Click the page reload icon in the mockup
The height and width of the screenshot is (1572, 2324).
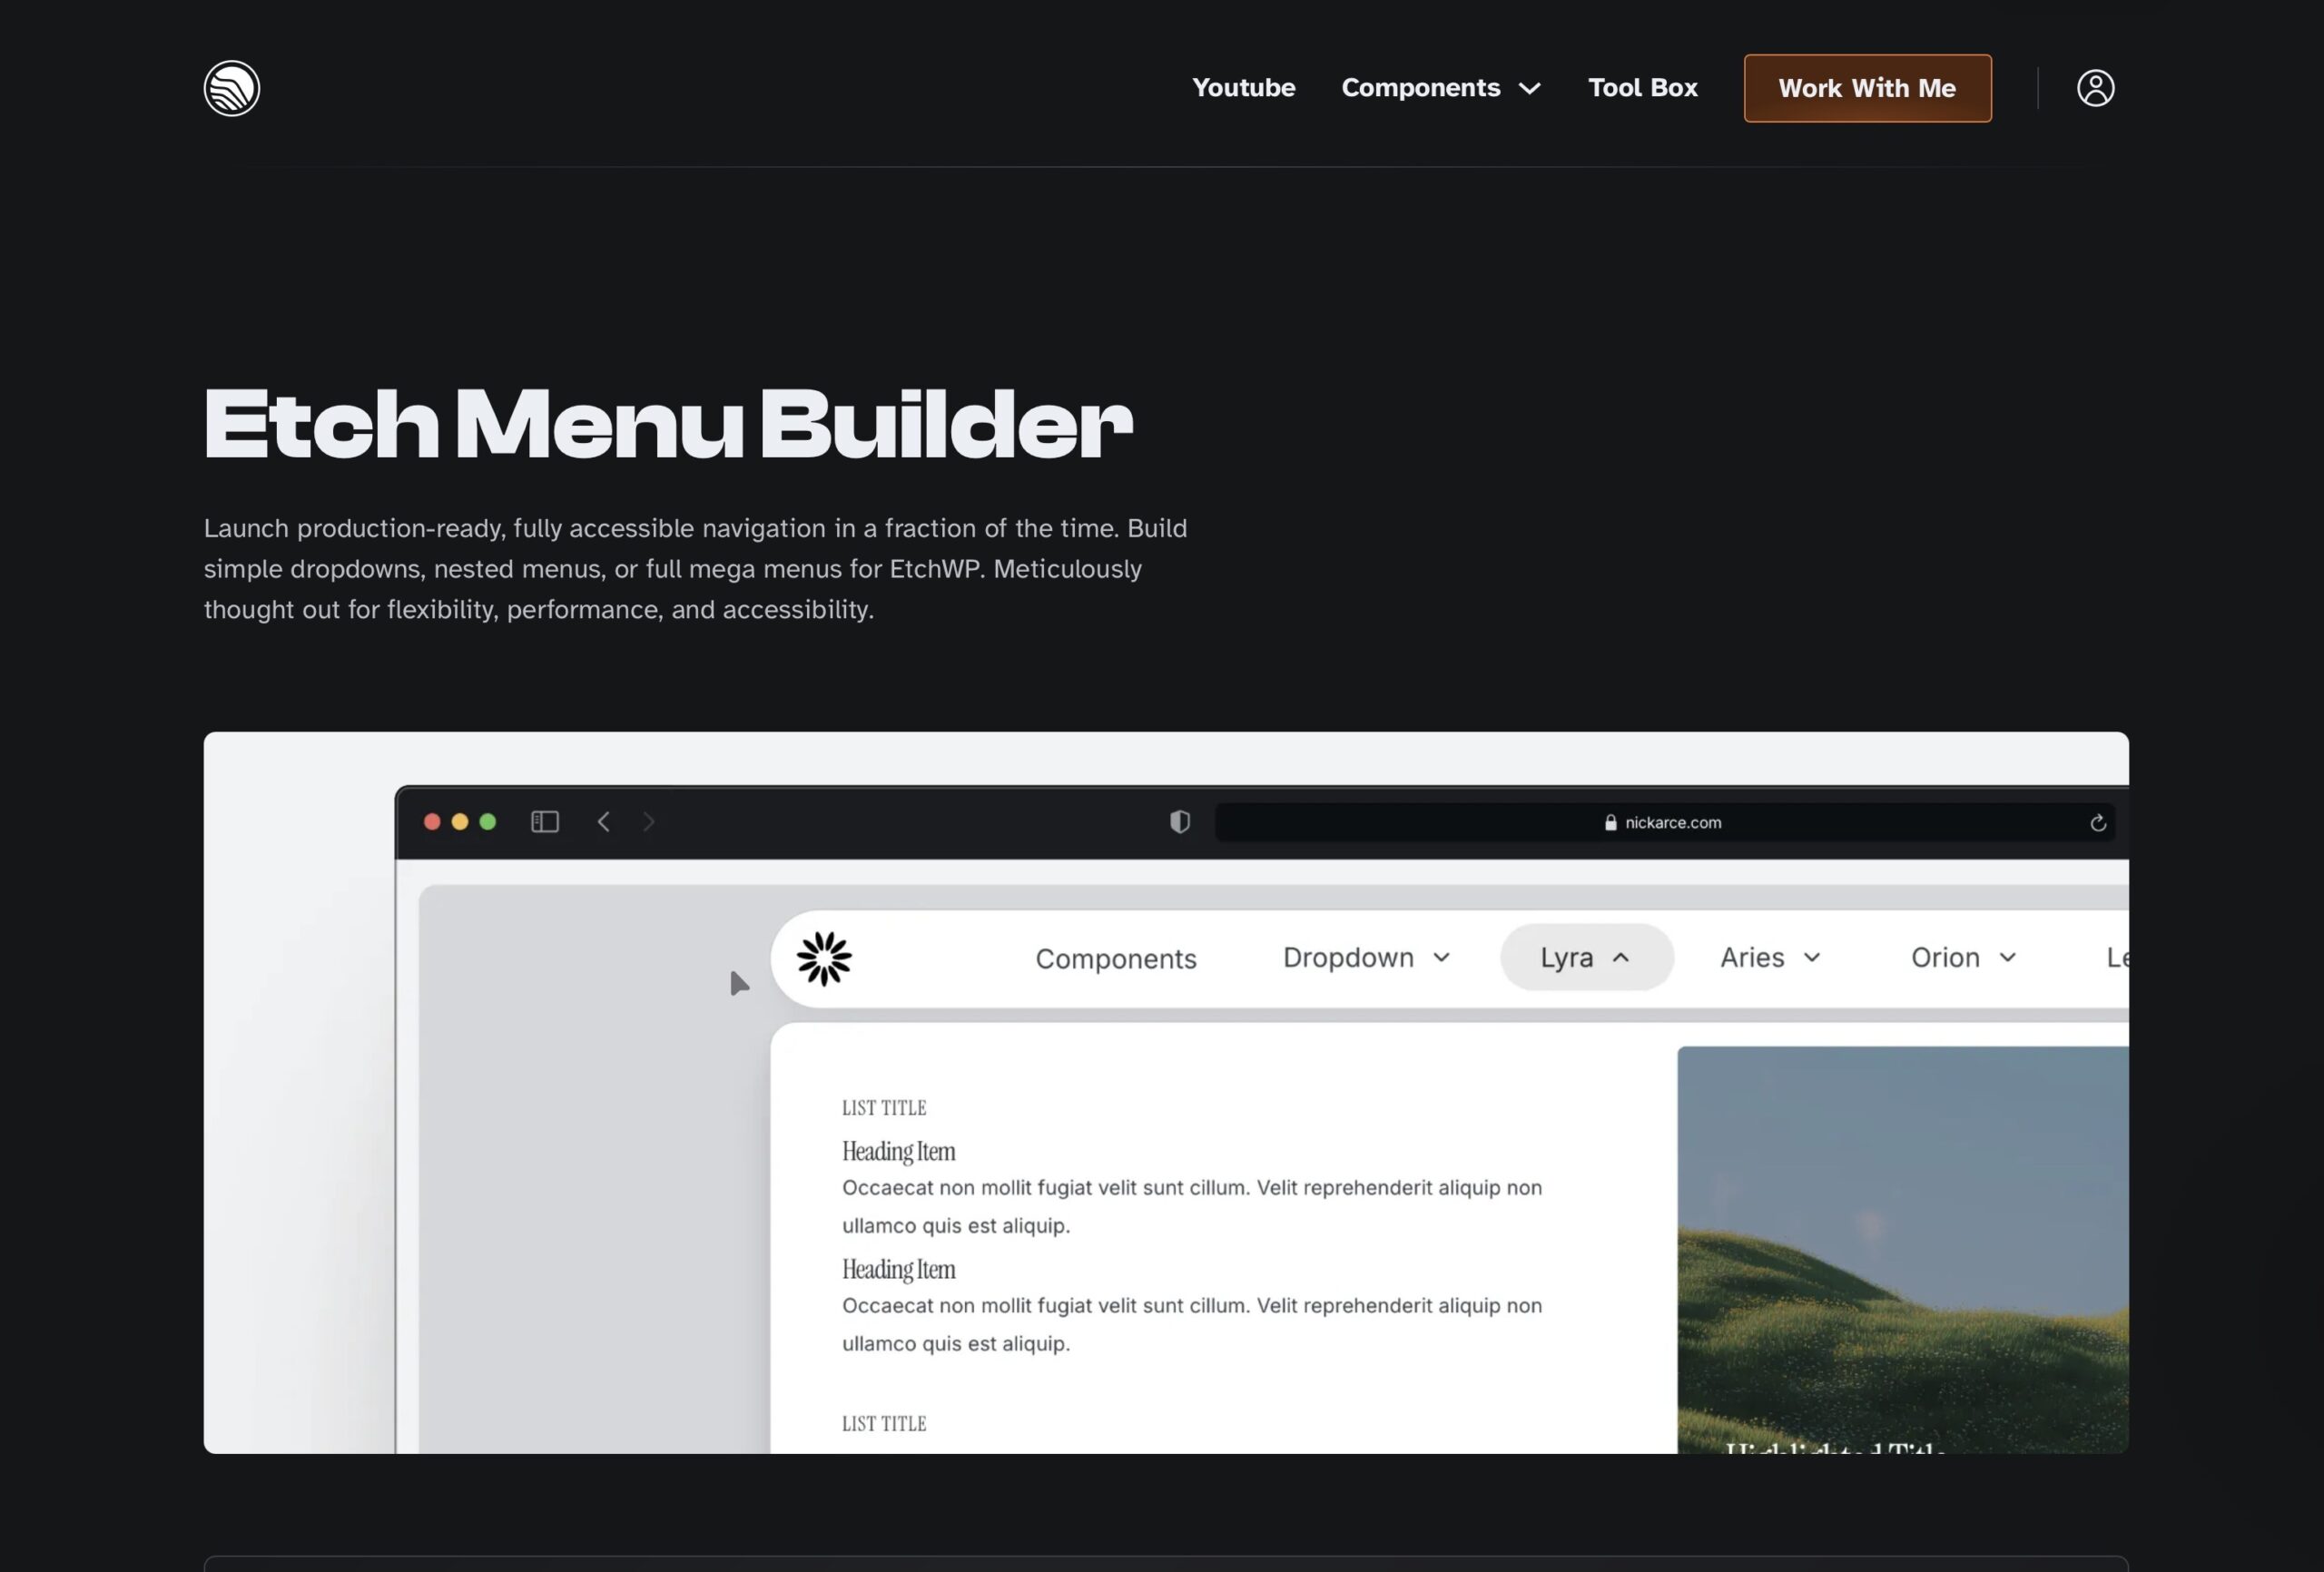(x=2098, y=822)
